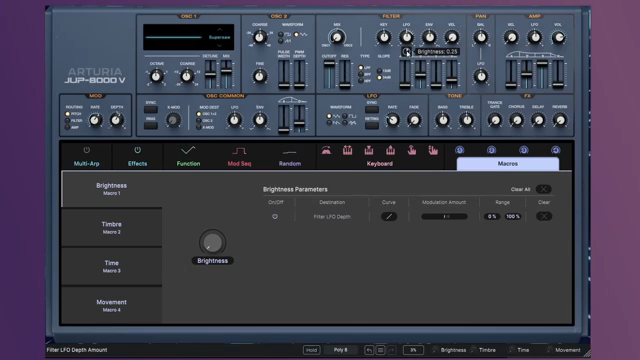Screen dimensions: 640x360
Task: Click the third Keyboard source icon
Action: [x=369, y=150]
